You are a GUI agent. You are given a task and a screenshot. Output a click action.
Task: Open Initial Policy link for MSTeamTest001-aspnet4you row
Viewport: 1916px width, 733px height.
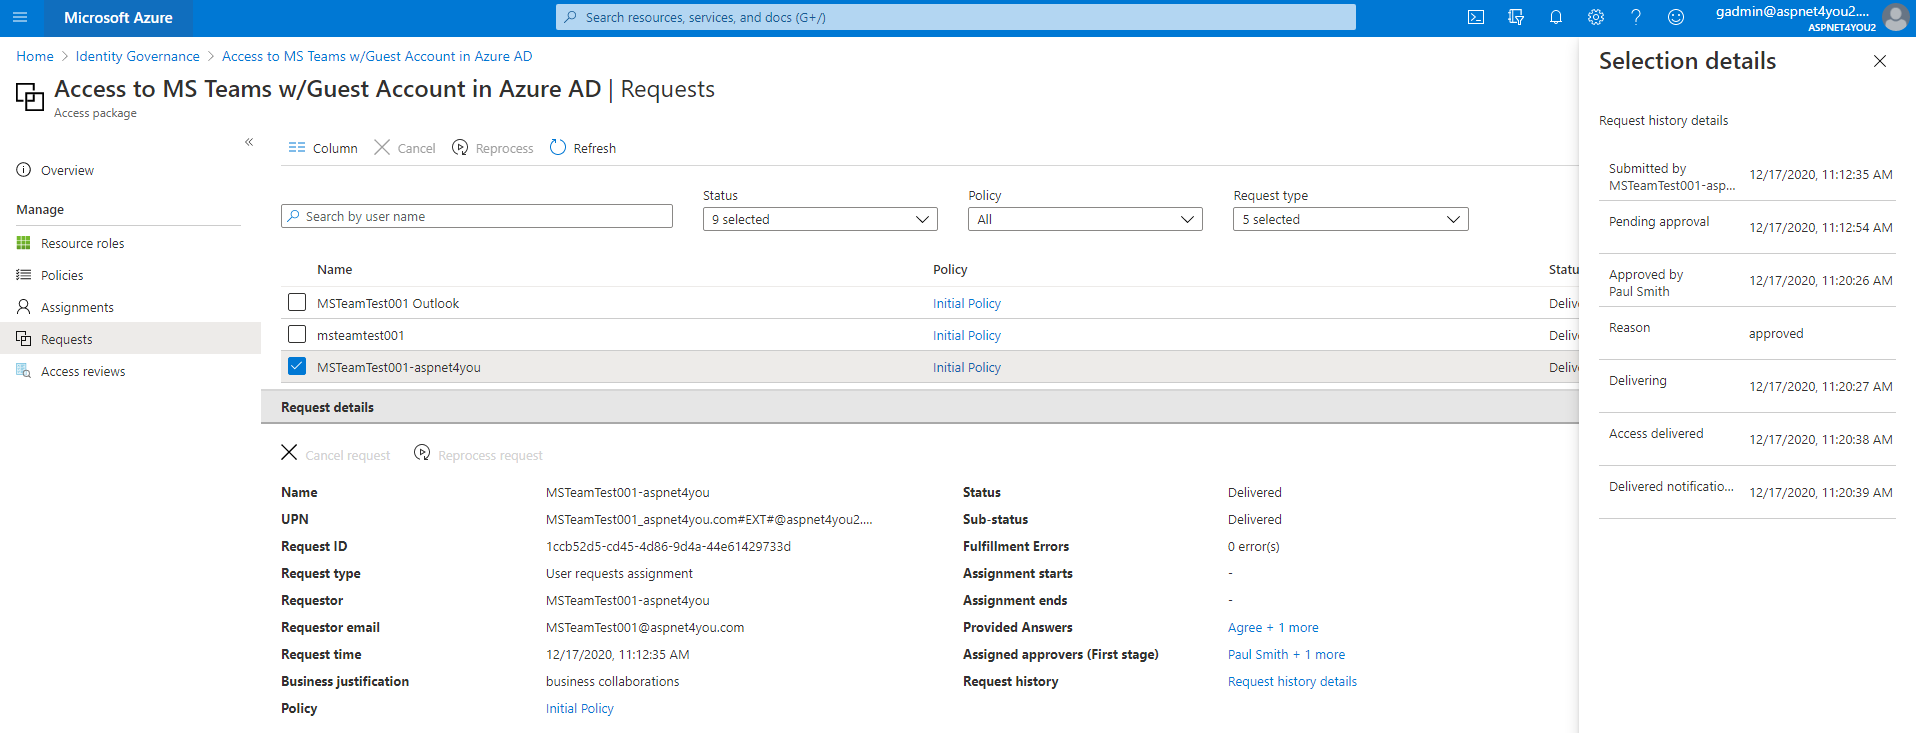(967, 367)
